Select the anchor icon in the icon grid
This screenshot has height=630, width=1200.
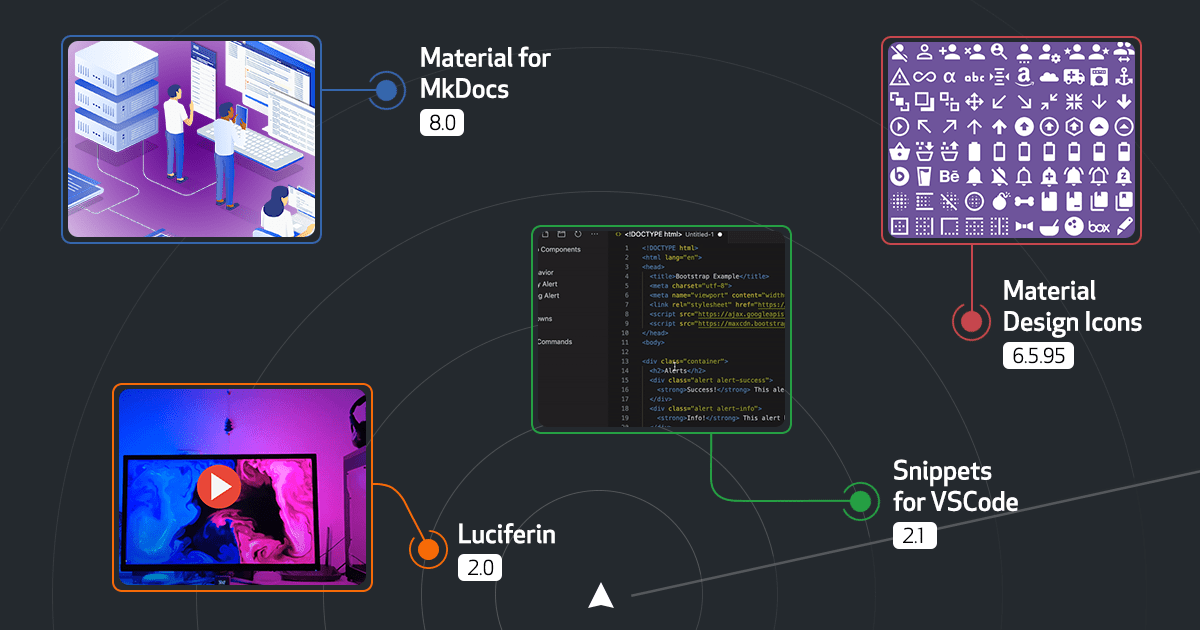click(1125, 78)
